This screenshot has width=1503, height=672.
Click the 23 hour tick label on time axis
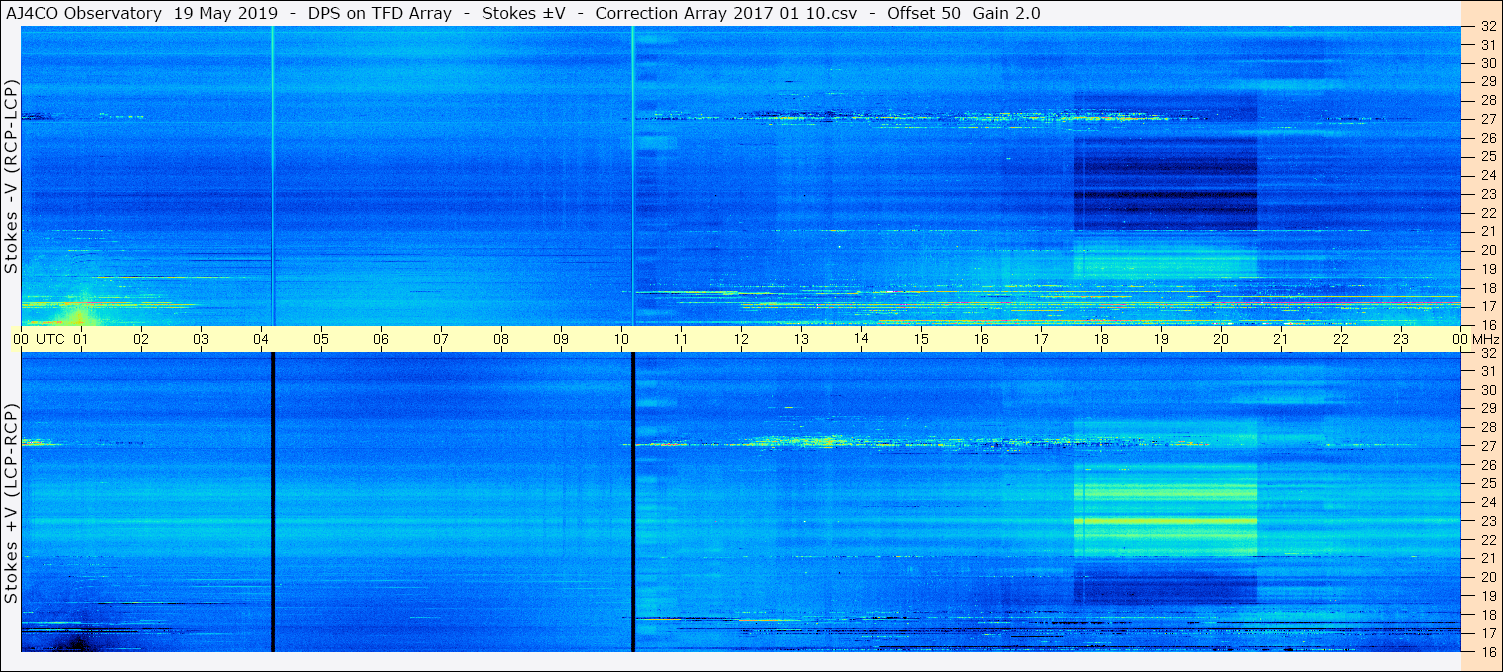[x=1401, y=339]
